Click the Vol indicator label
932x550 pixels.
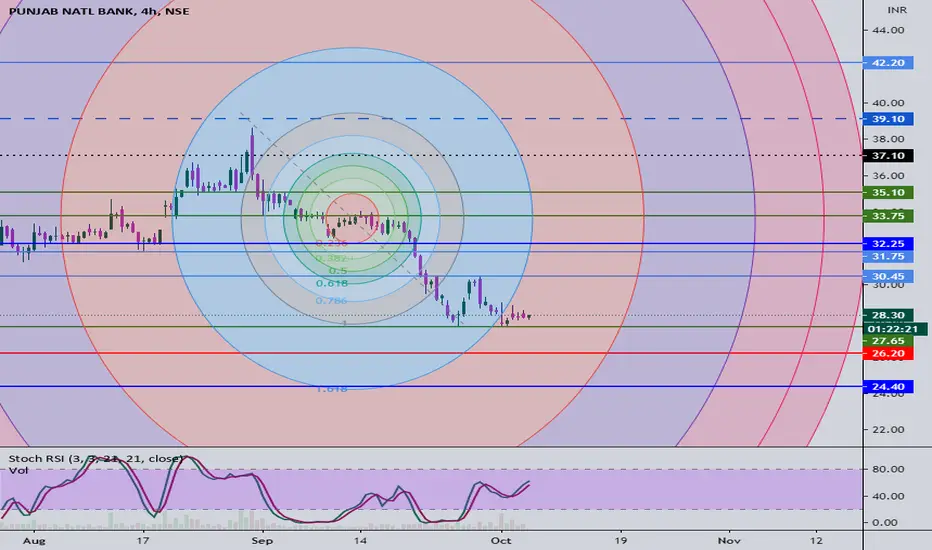click(18, 470)
